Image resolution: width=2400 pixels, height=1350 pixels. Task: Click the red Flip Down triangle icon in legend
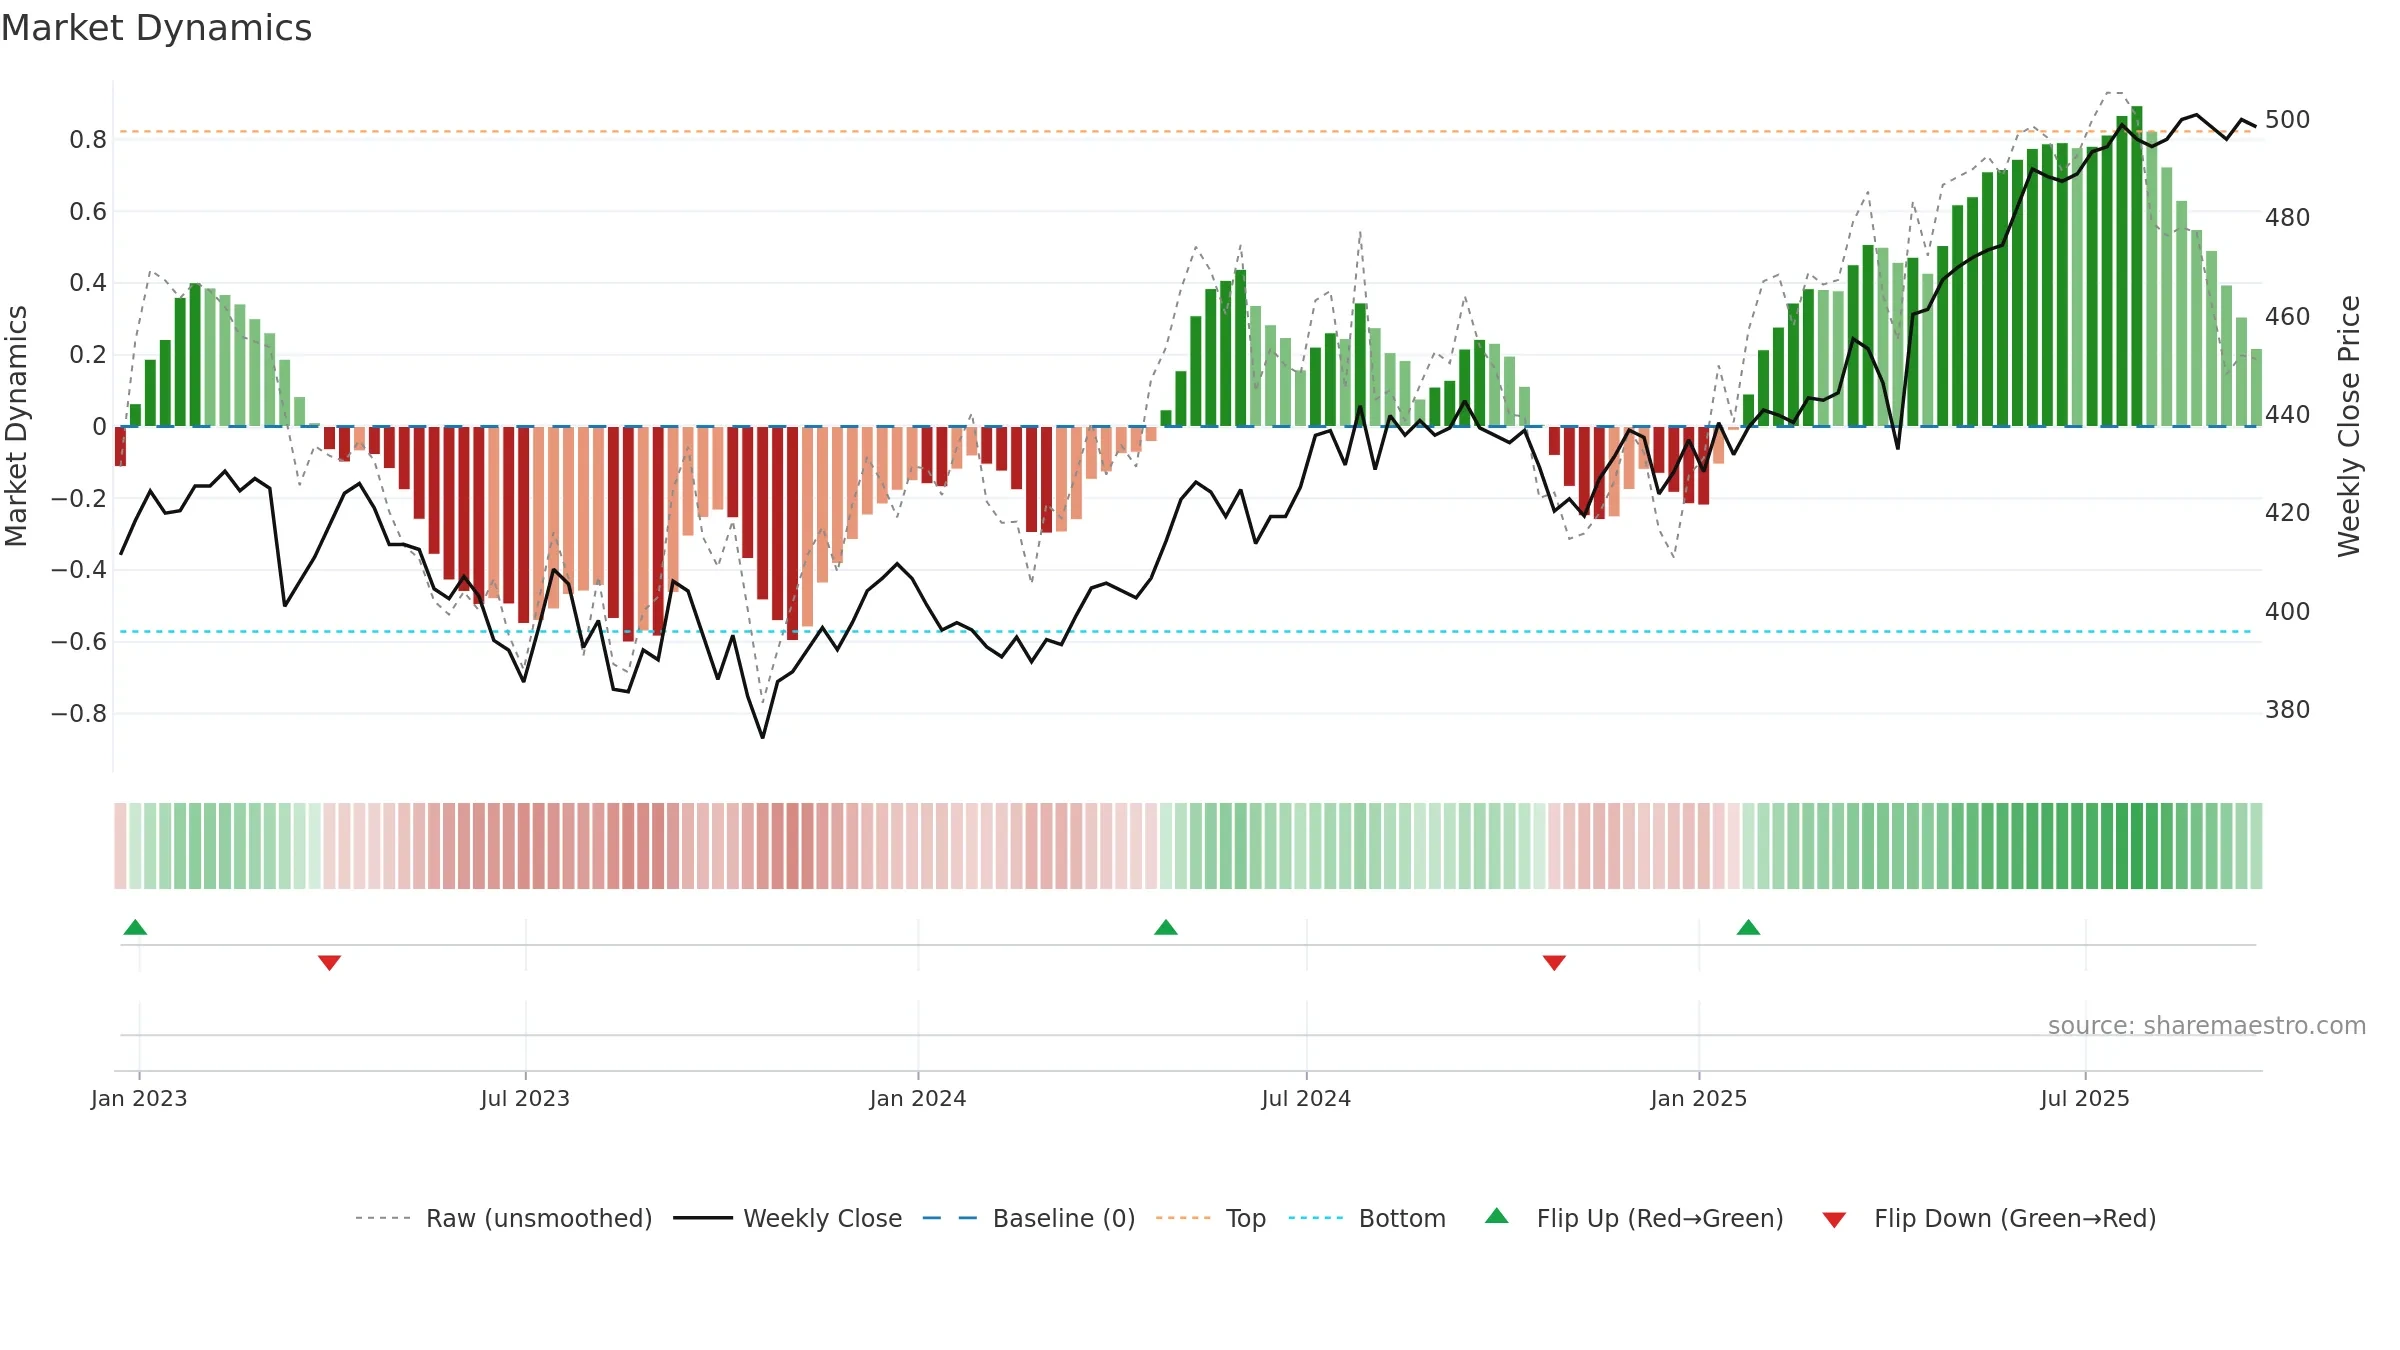click(x=1834, y=1220)
